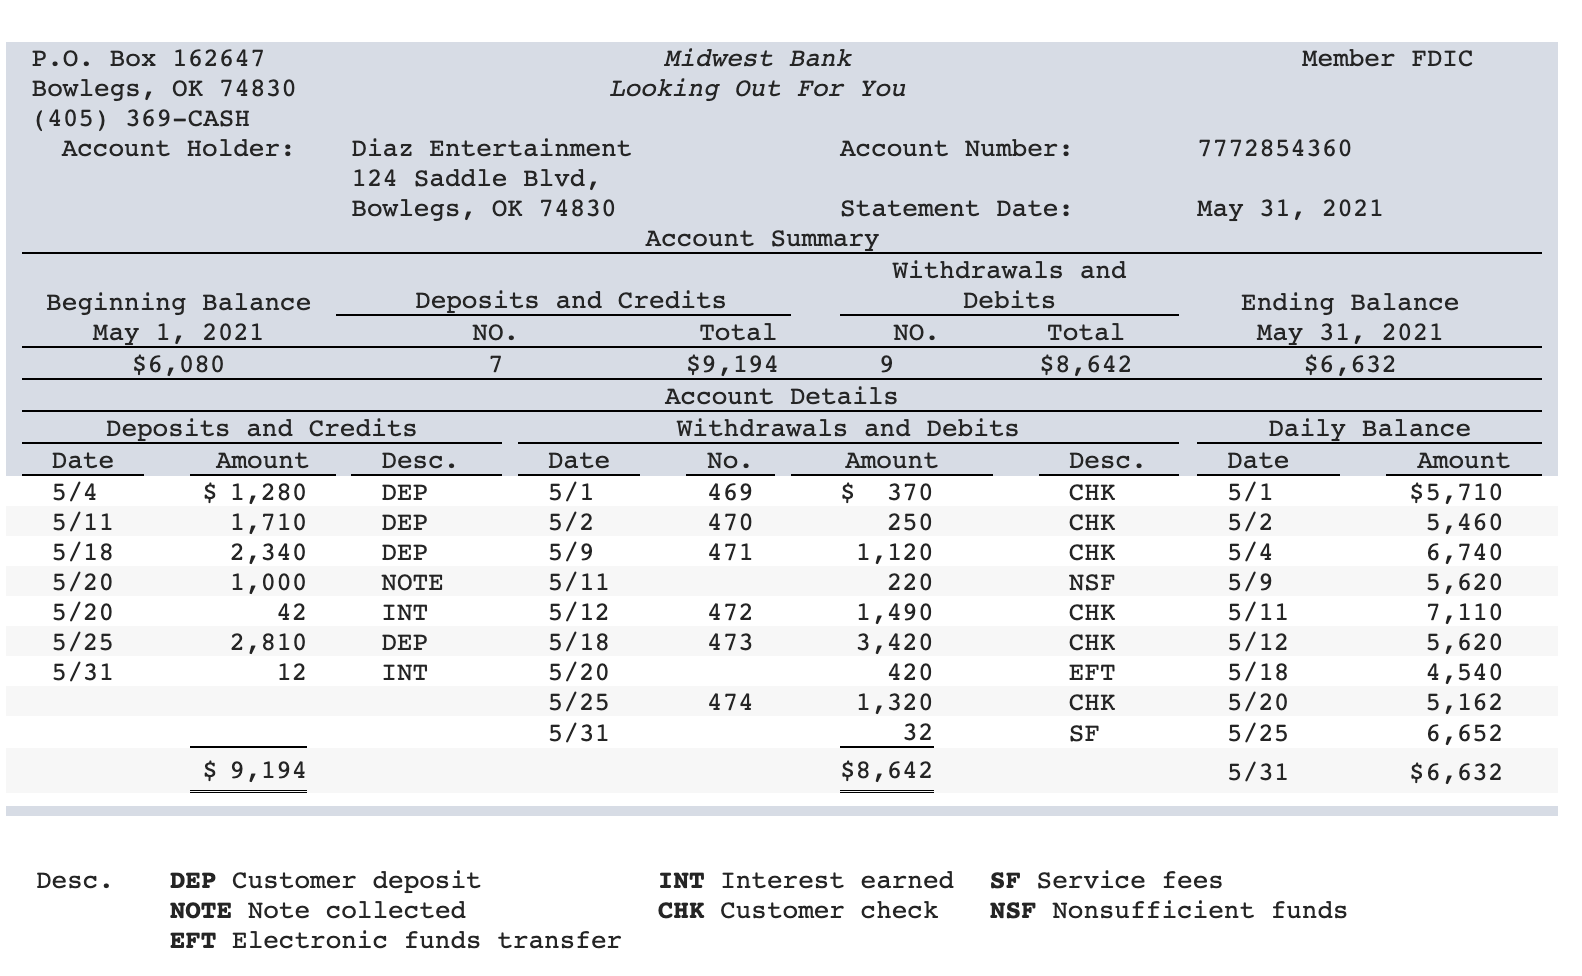The image size is (1582, 976).
Task: Click the Midwest Bank title
Action: [758, 59]
